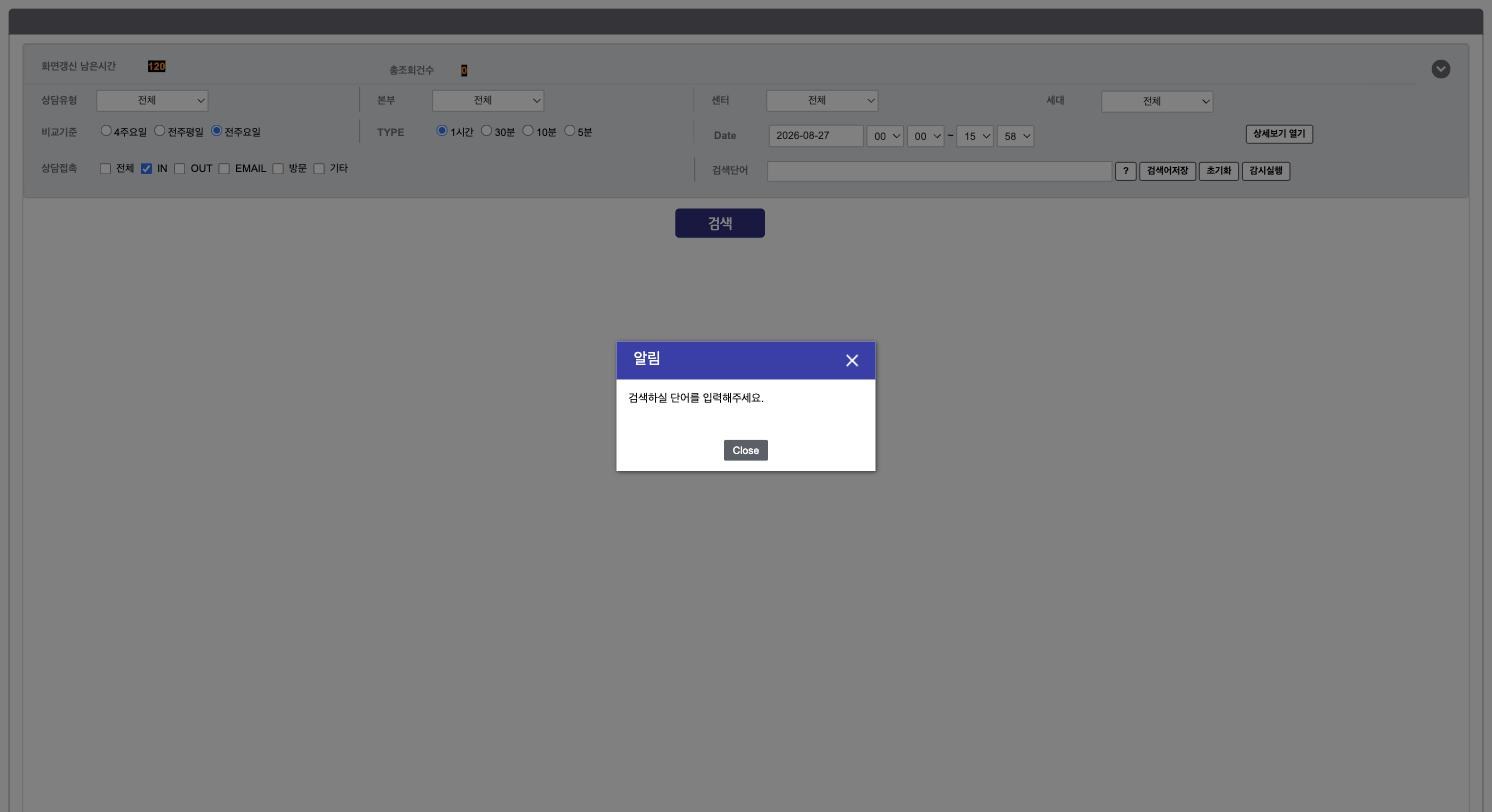Select the 1시간 TYPE radio button
The image size is (1492, 812).
442,131
